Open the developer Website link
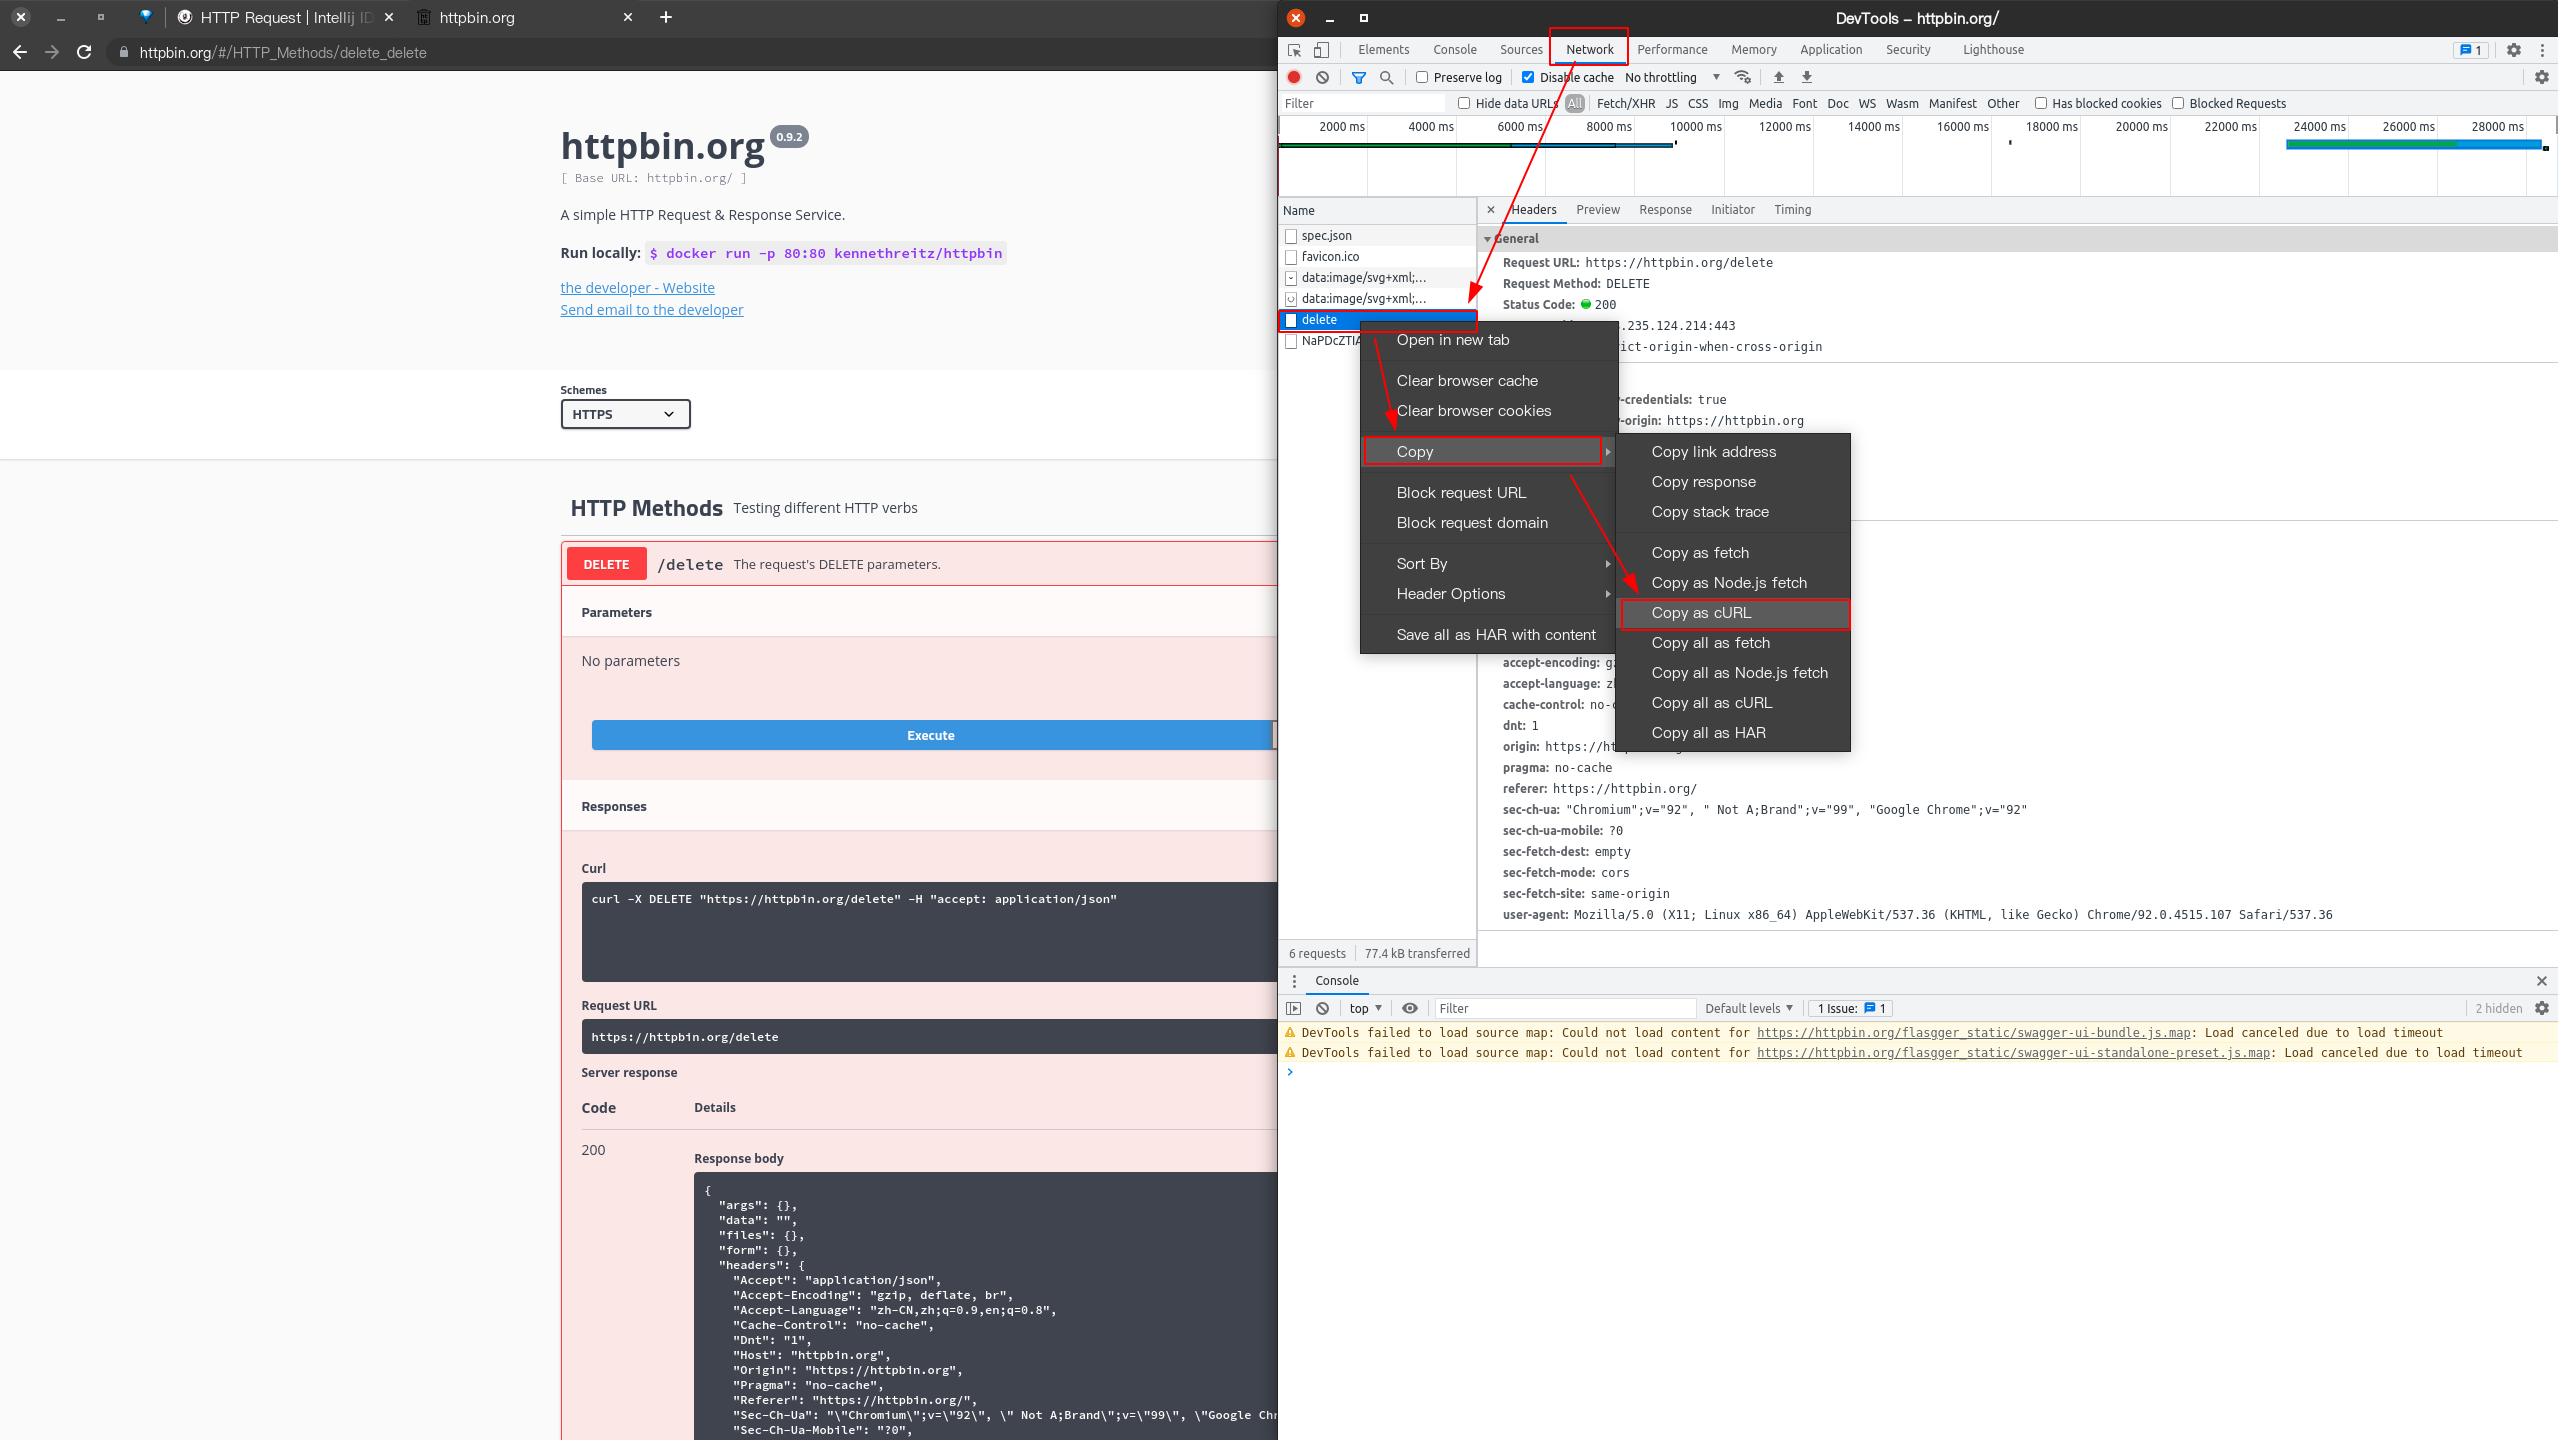 pyautogui.click(x=637, y=288)
